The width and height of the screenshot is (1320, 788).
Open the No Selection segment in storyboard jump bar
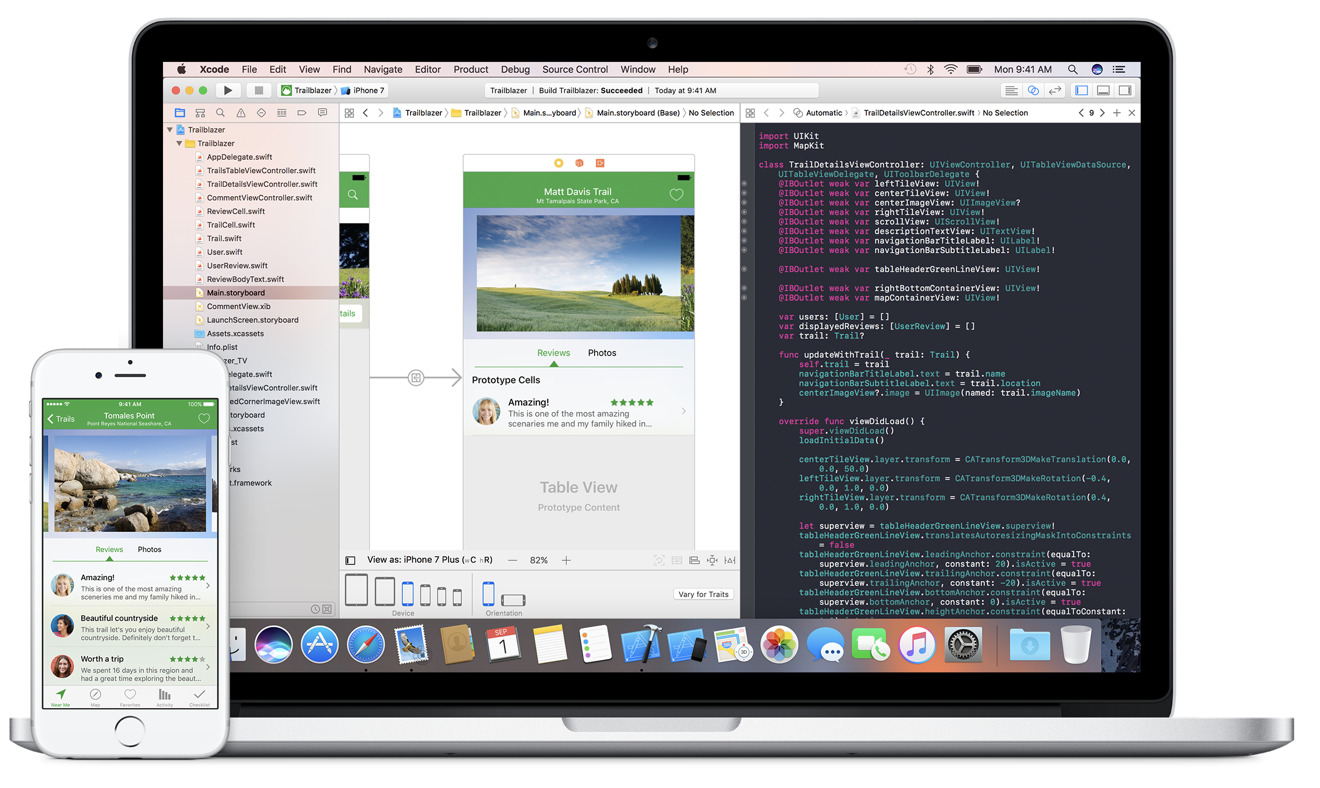[711, 113]
